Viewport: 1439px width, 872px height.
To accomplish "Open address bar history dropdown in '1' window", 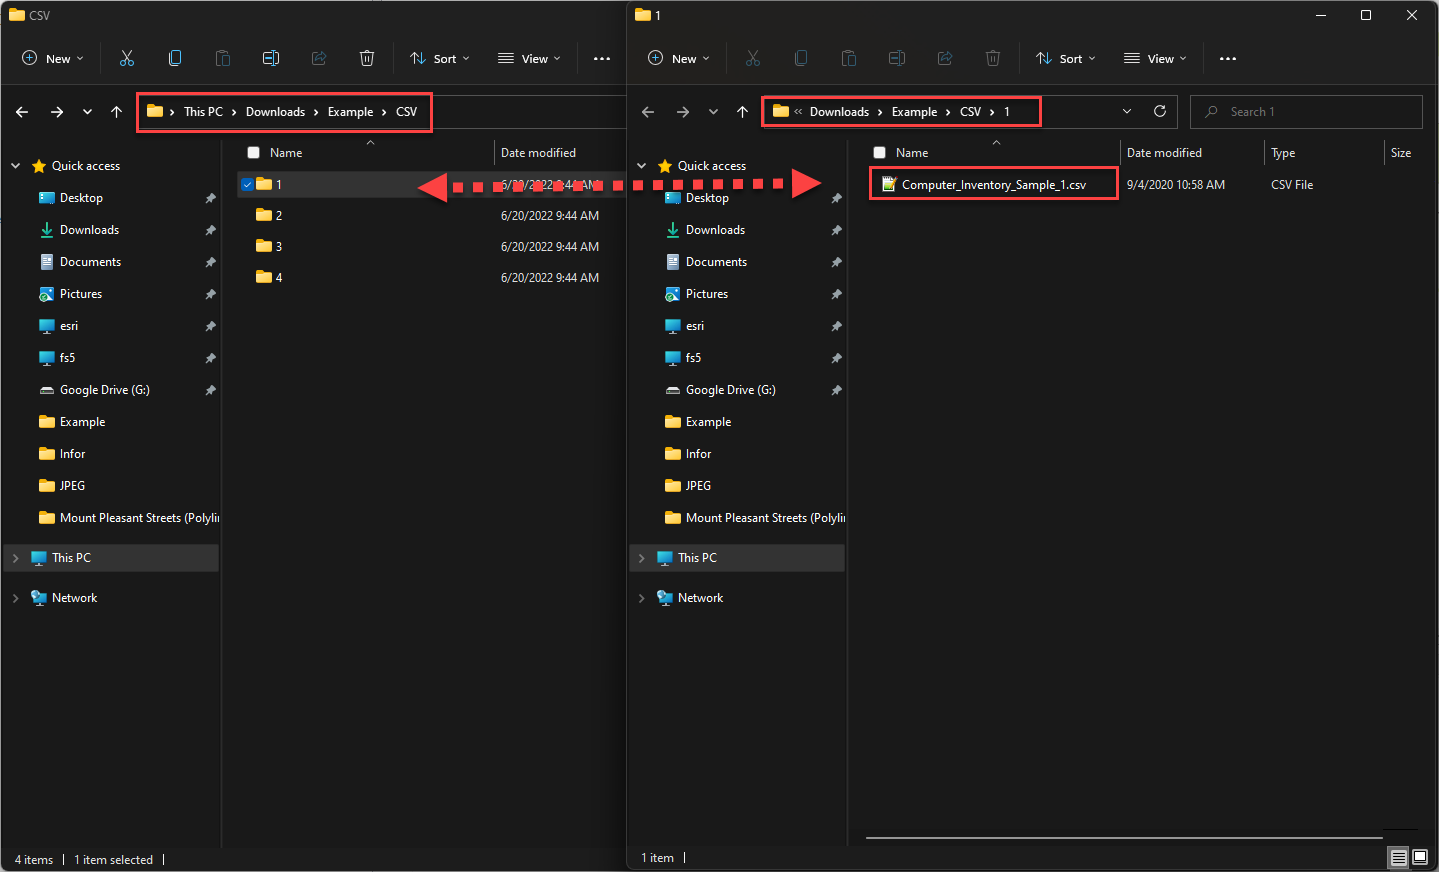I will pyautogui.click(x=1127, y=111).
